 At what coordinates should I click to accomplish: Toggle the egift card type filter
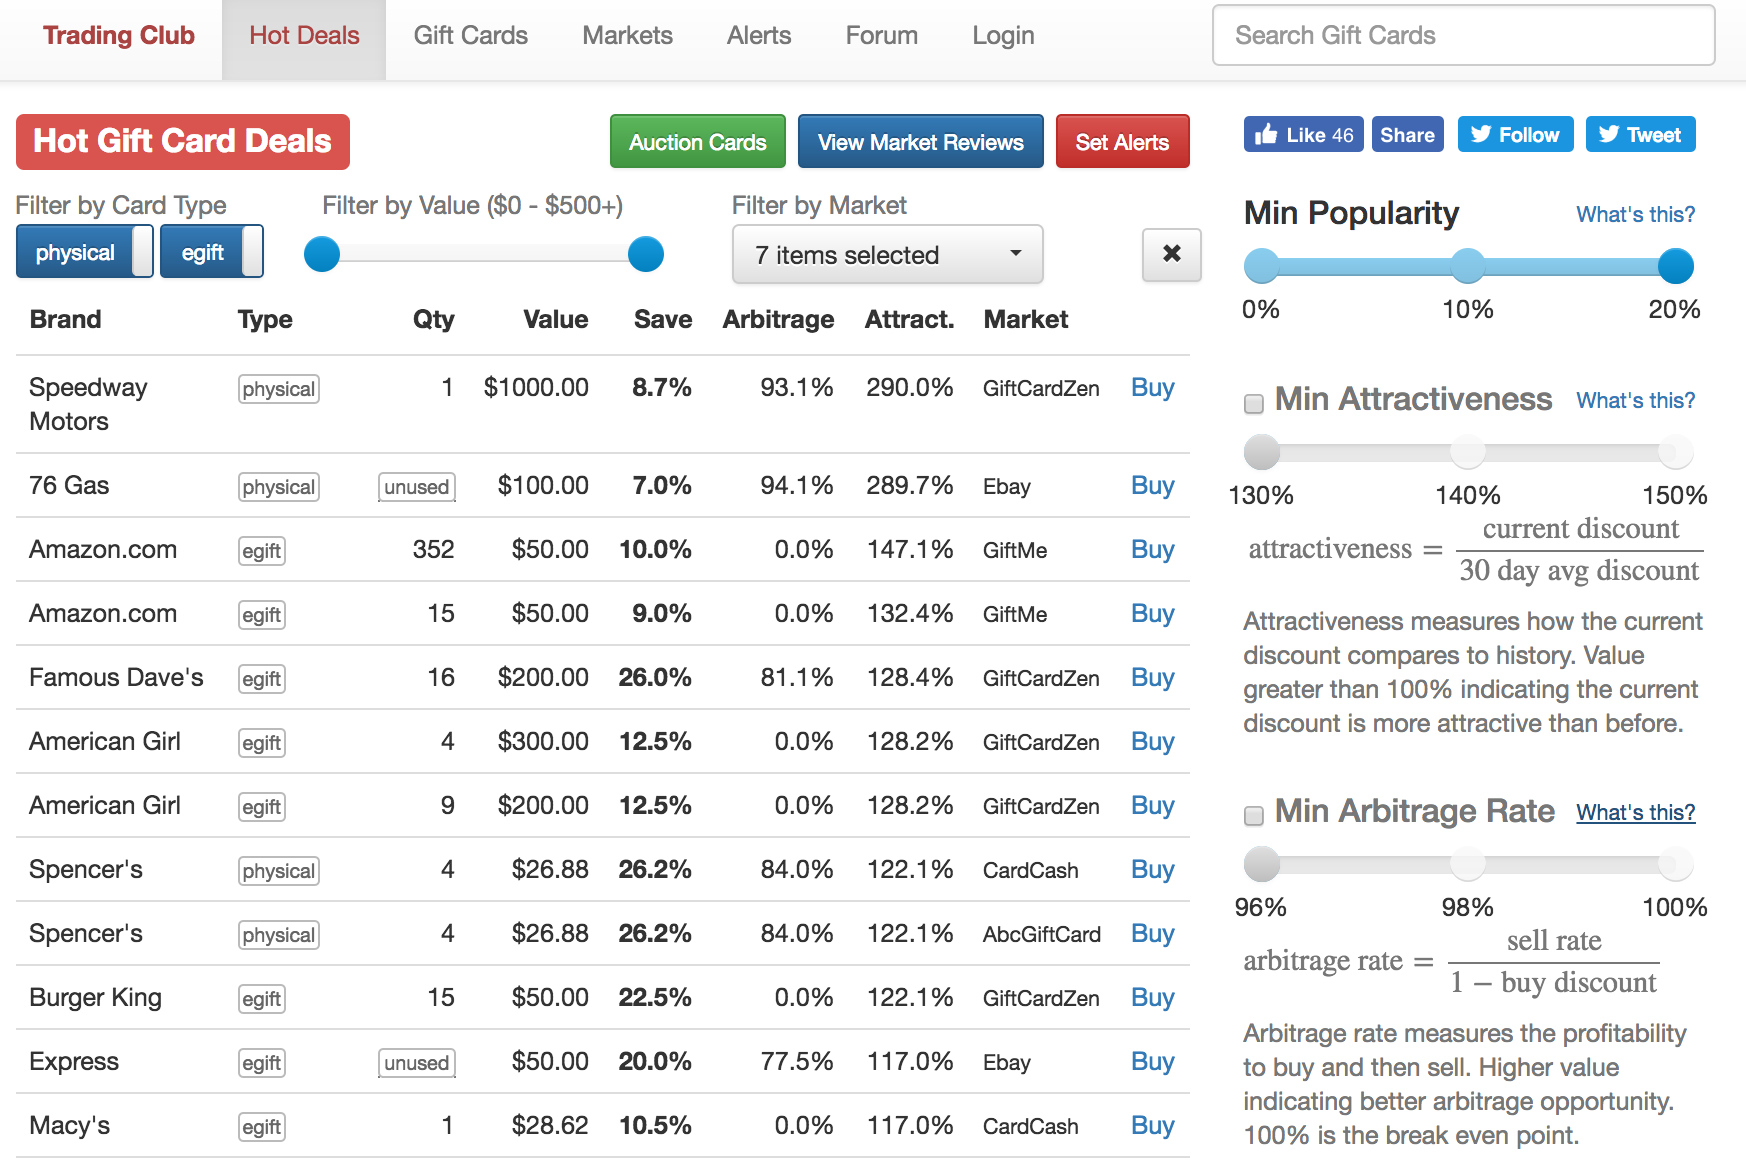211,252
